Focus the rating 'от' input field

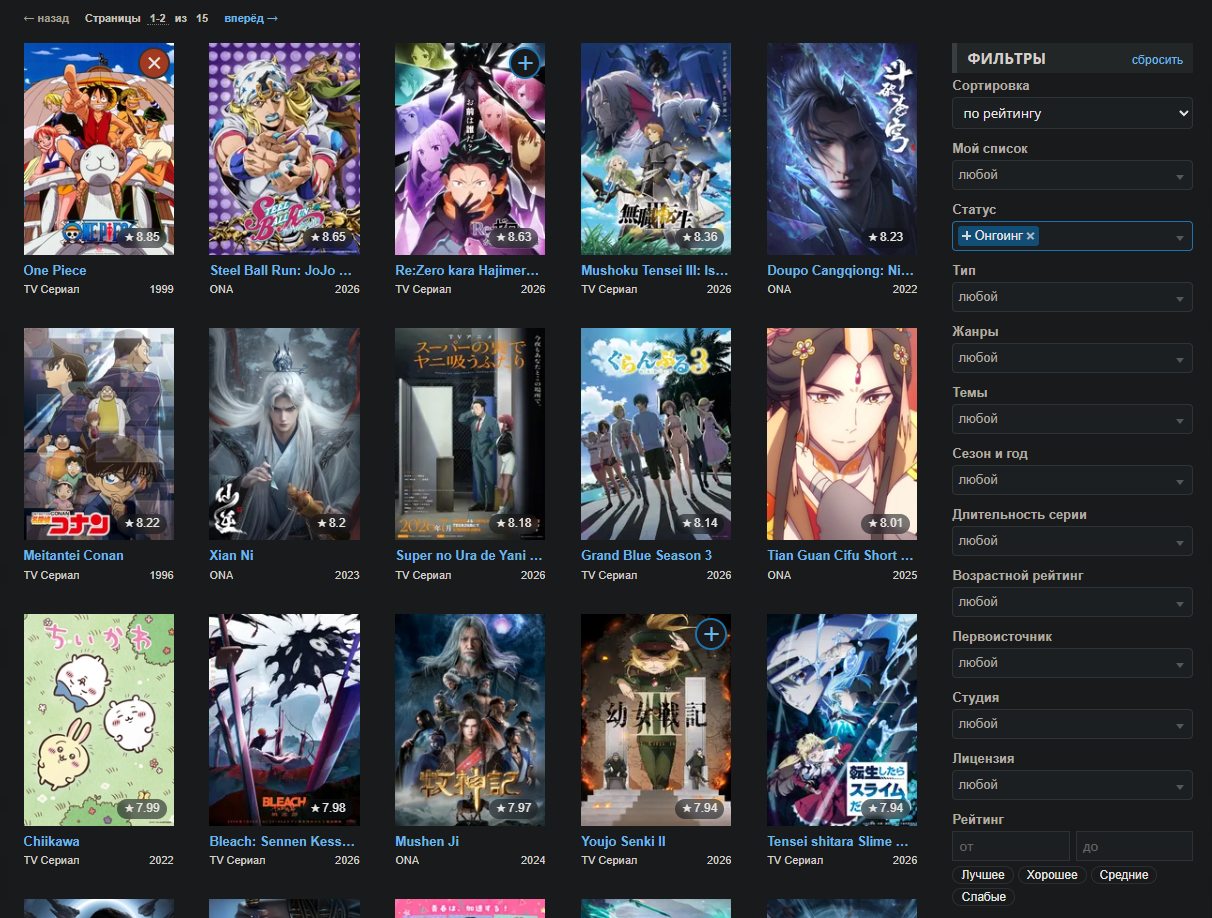point(1011,846)
